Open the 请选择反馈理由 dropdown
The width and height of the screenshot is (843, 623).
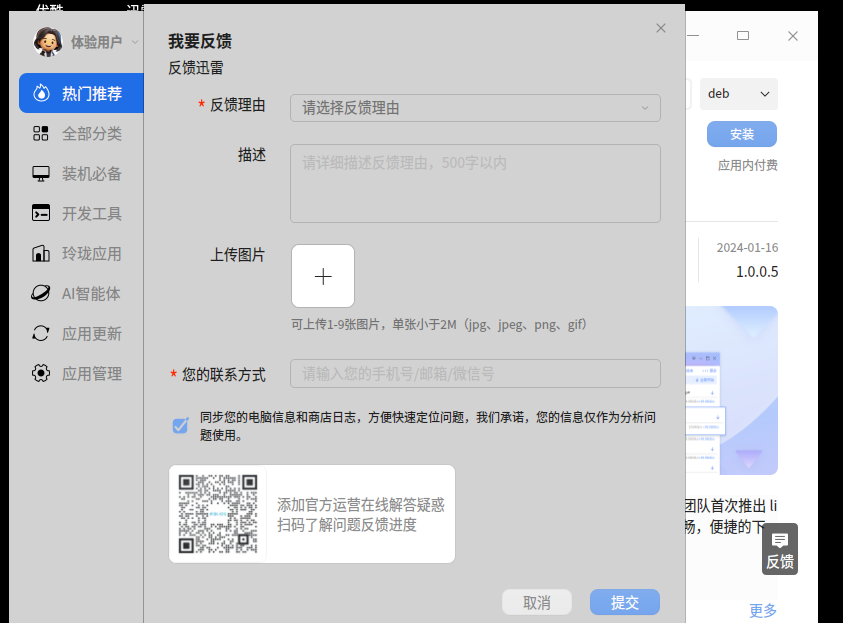tap(475, 108)
